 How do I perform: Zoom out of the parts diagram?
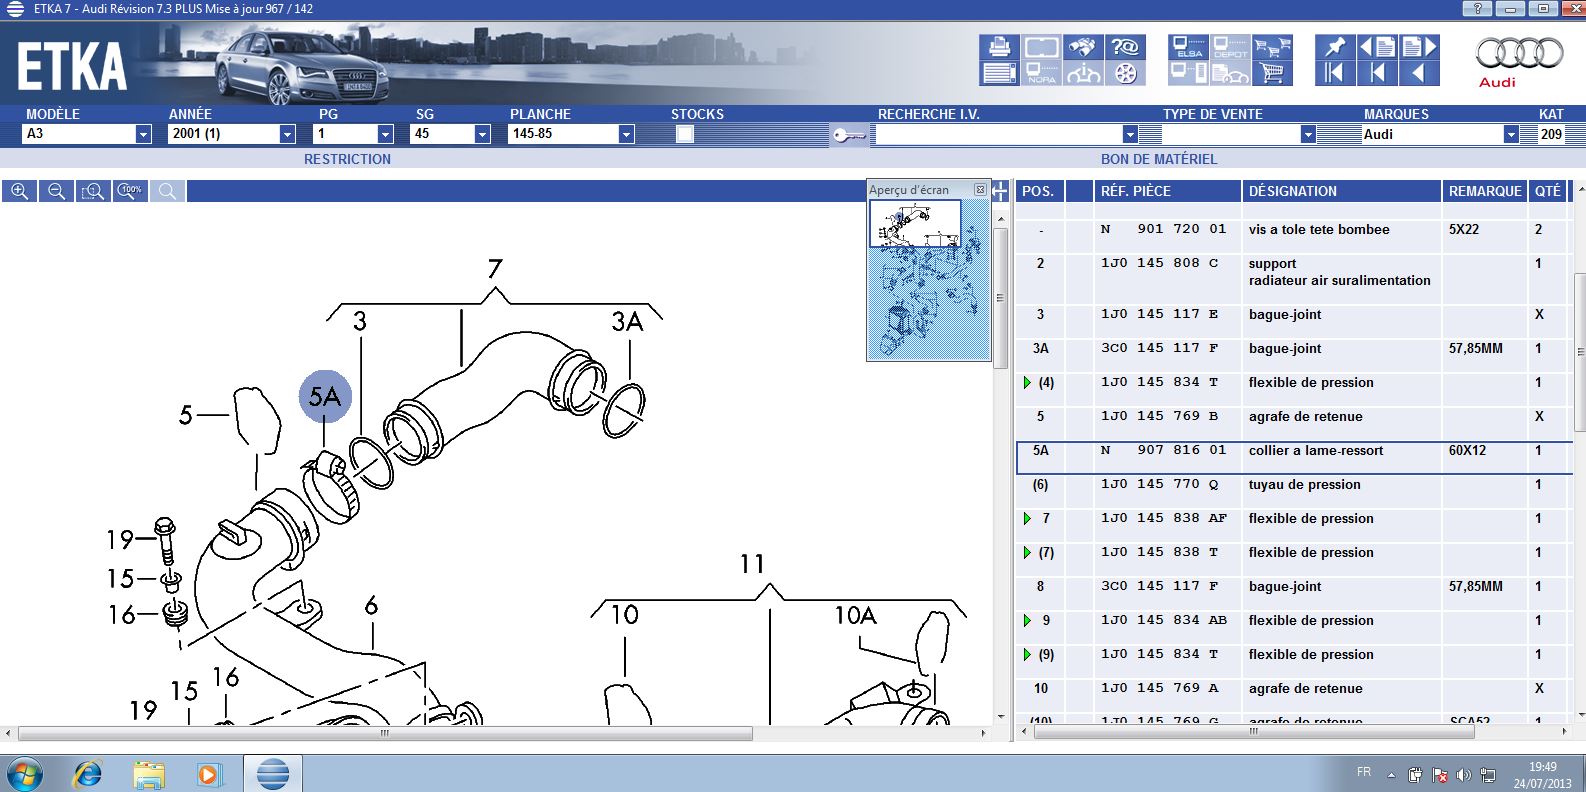click(x=57, y=191)
